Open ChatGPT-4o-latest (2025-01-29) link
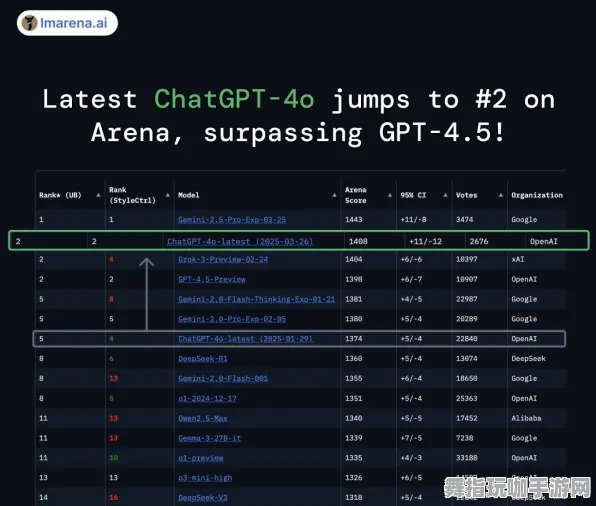596x506 pixels. coord(245,339)
